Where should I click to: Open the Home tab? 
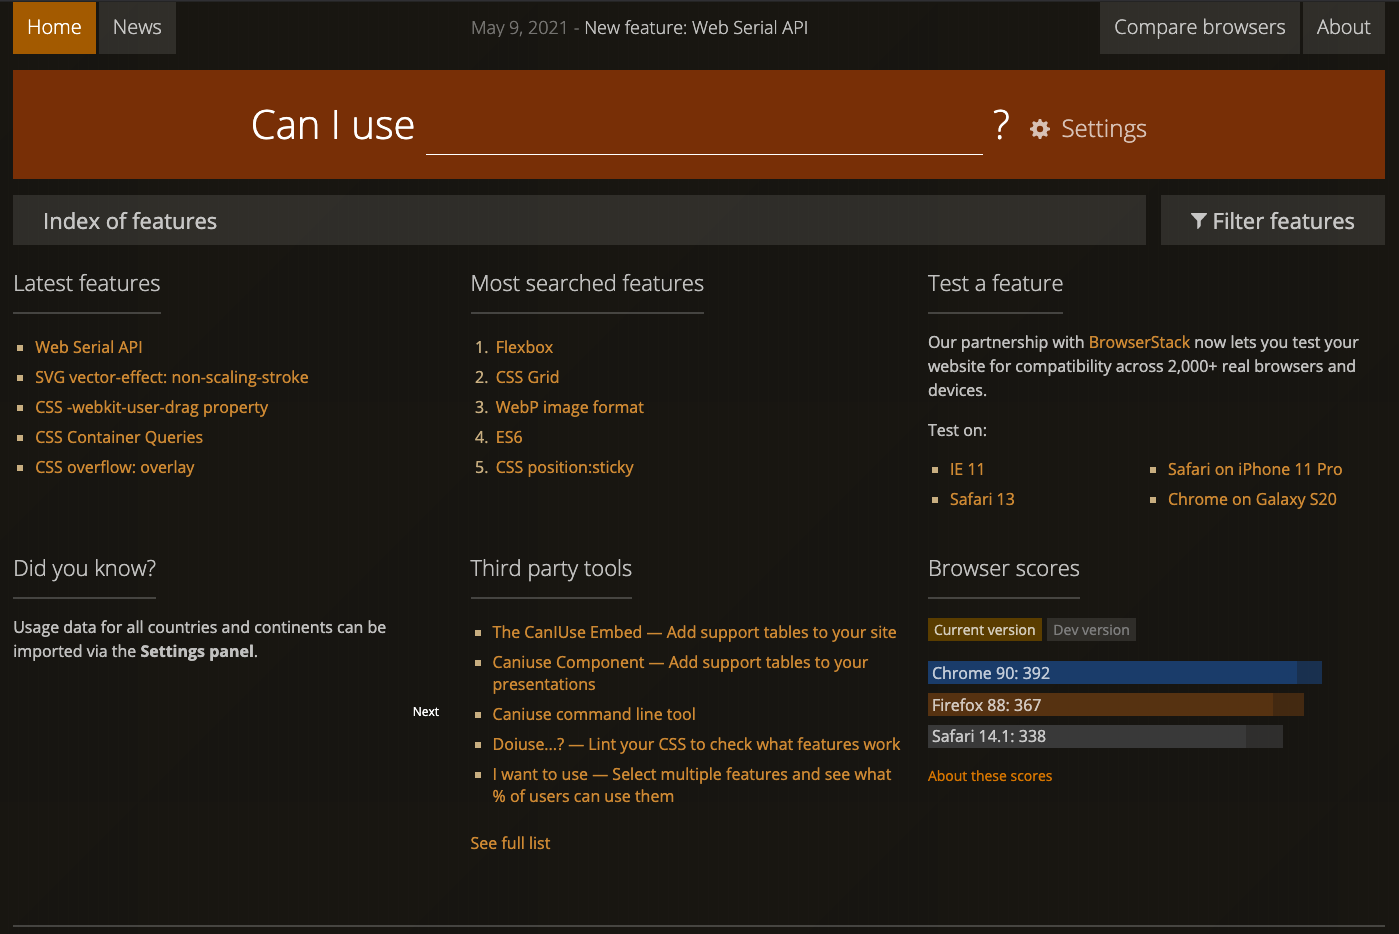[54, 27]
